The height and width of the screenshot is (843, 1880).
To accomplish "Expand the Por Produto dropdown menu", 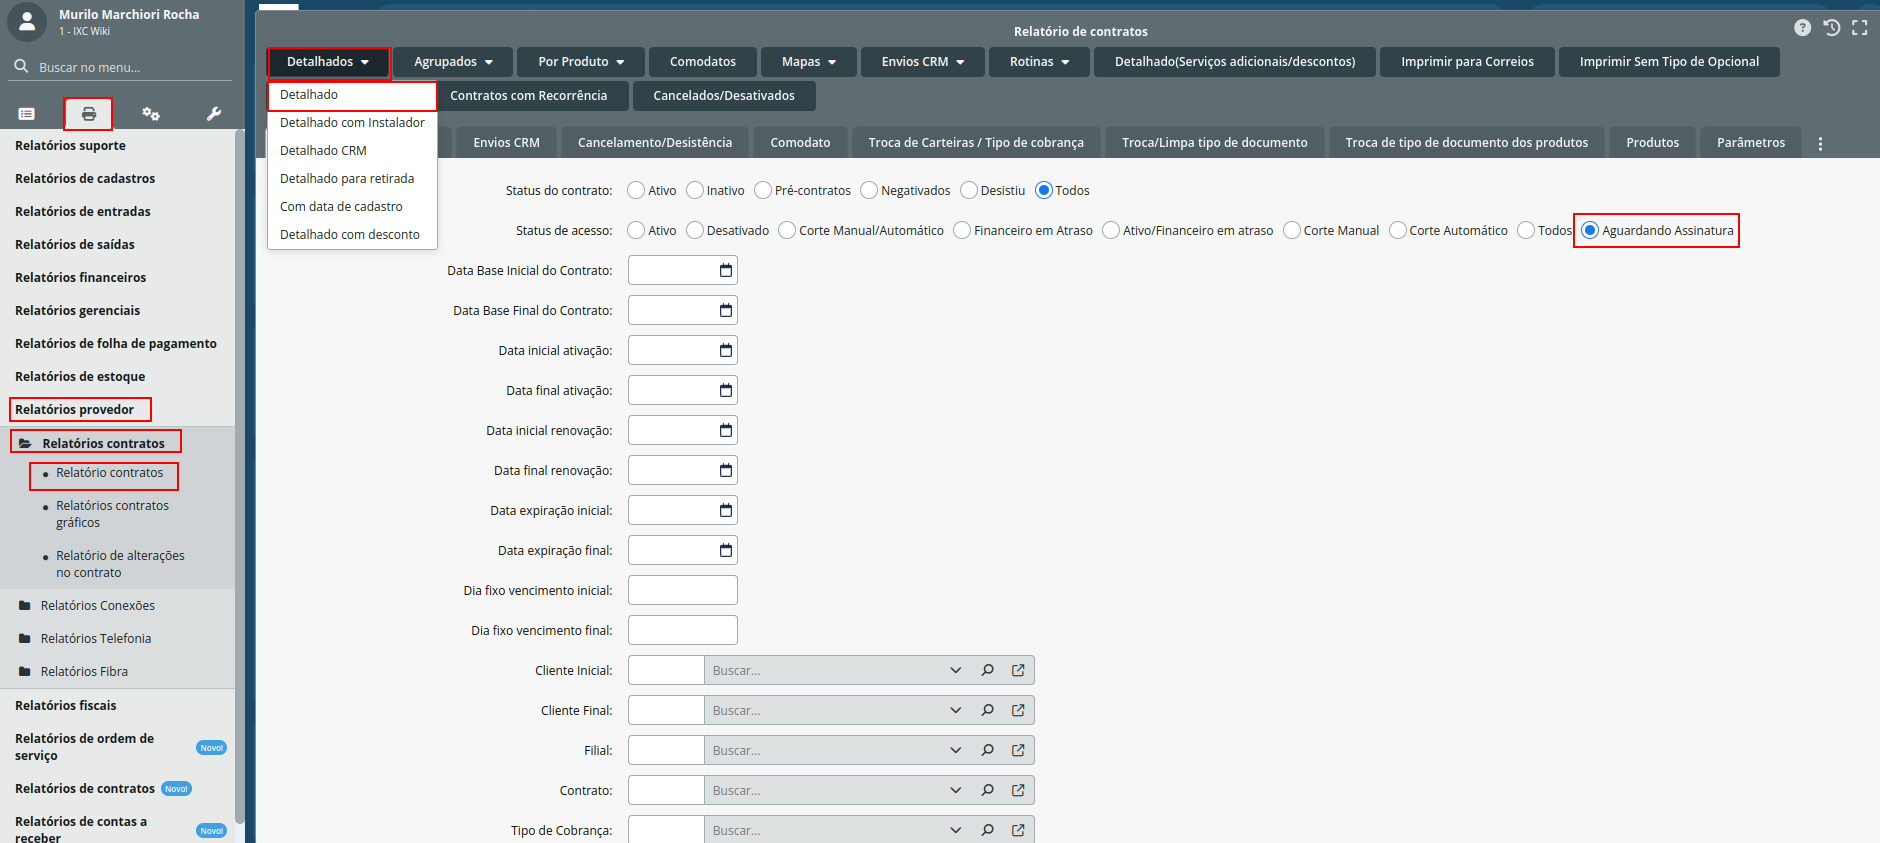I will tap(581, 62).
